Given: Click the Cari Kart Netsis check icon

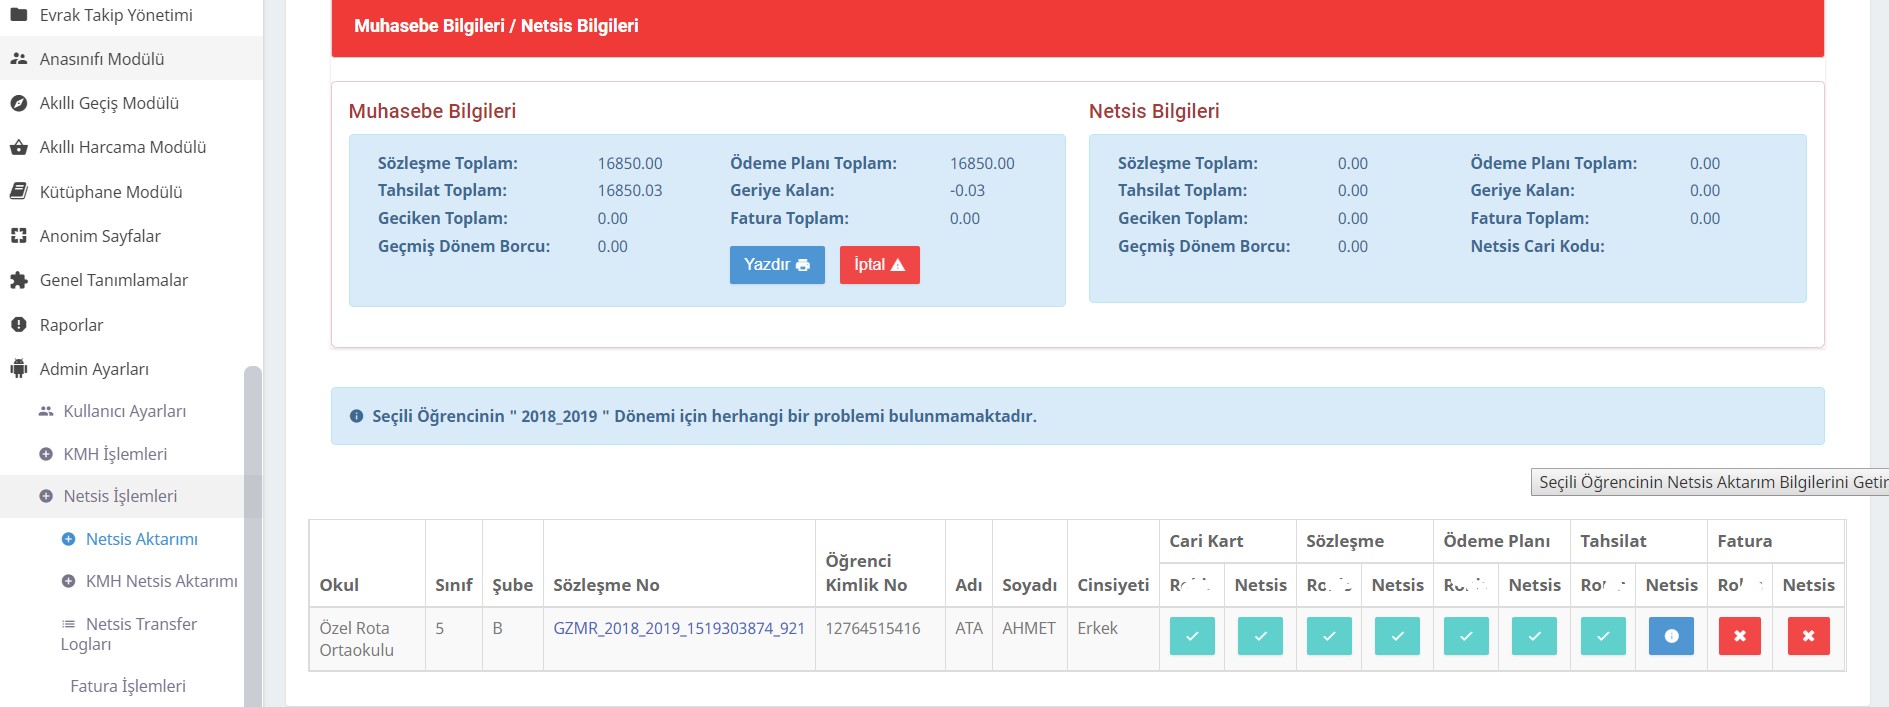Looking at the screenshot, I should pyautogui.click(x=1260, y=636).
